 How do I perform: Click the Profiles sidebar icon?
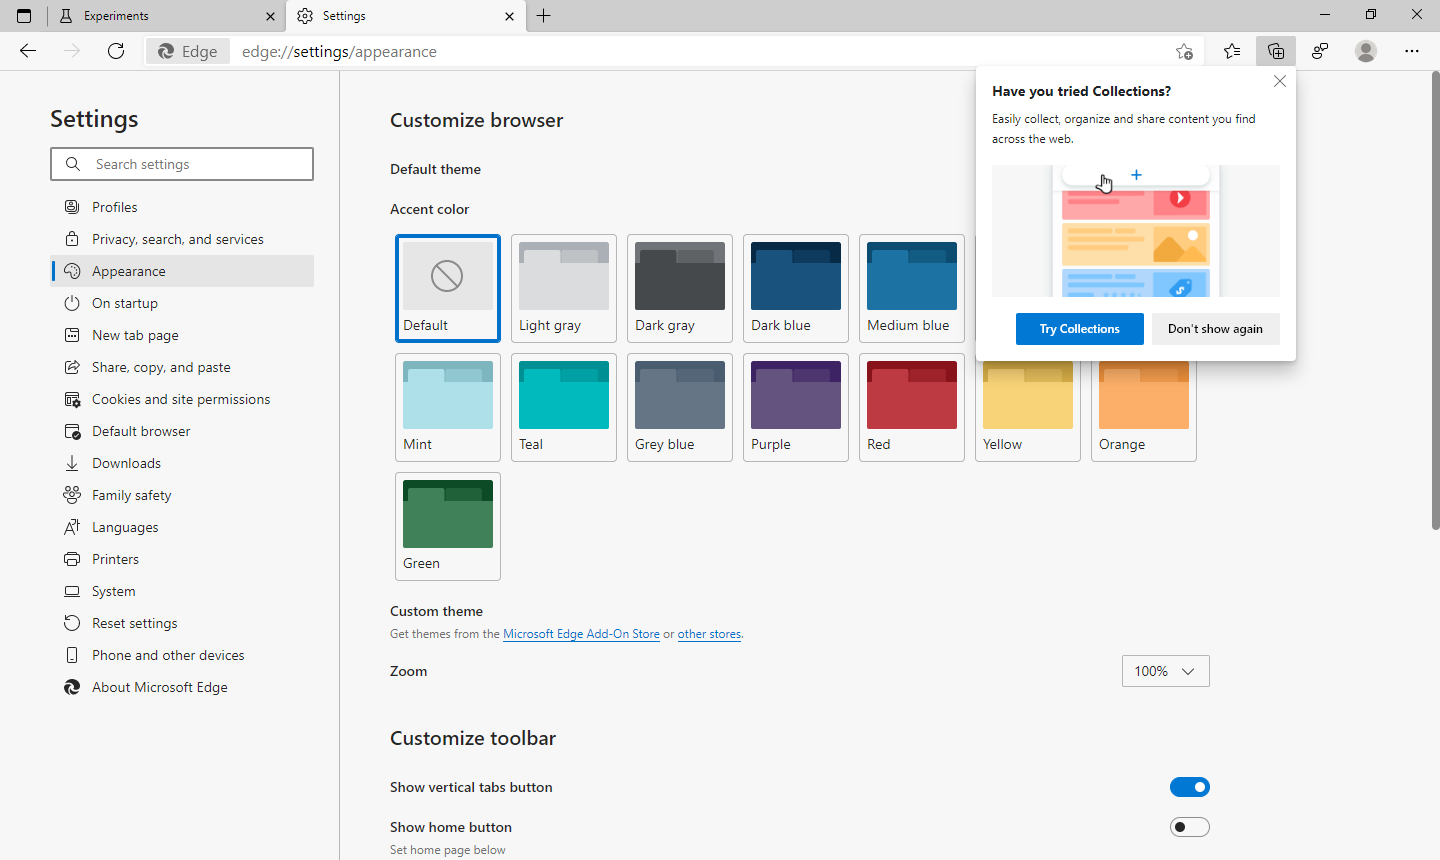pos(72,207)
